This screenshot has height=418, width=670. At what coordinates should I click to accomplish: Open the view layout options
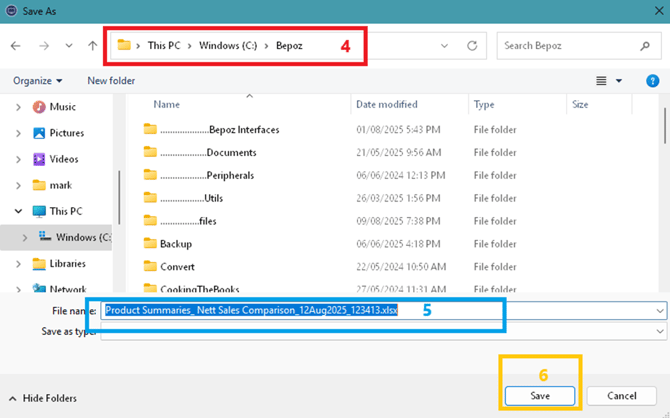[608, 80]
